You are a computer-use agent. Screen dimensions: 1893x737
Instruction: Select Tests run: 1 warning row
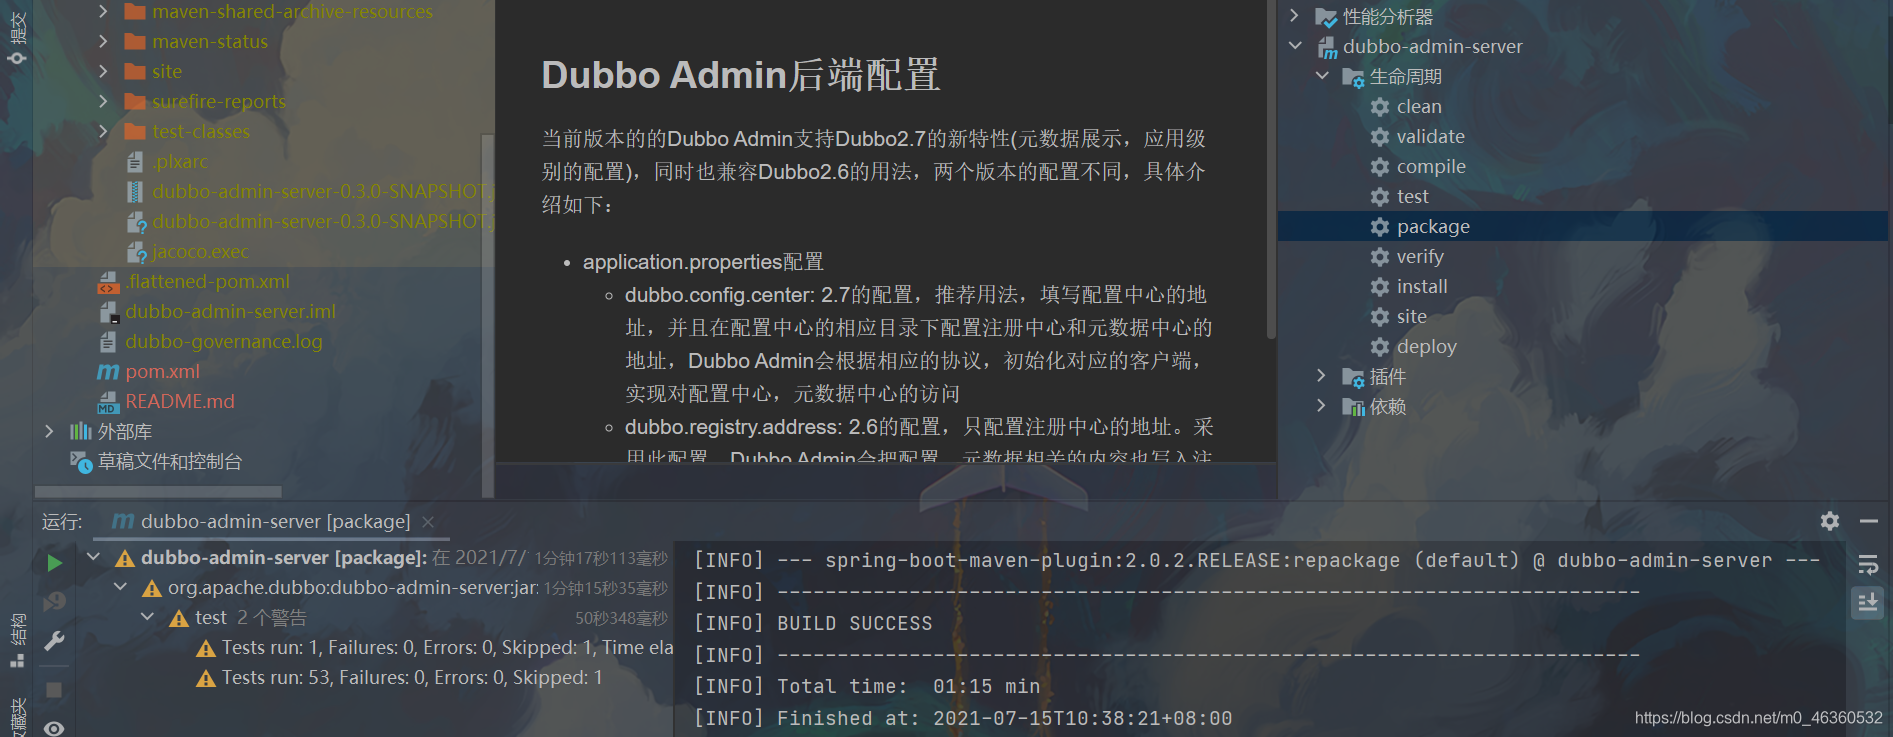click(436, 648)
